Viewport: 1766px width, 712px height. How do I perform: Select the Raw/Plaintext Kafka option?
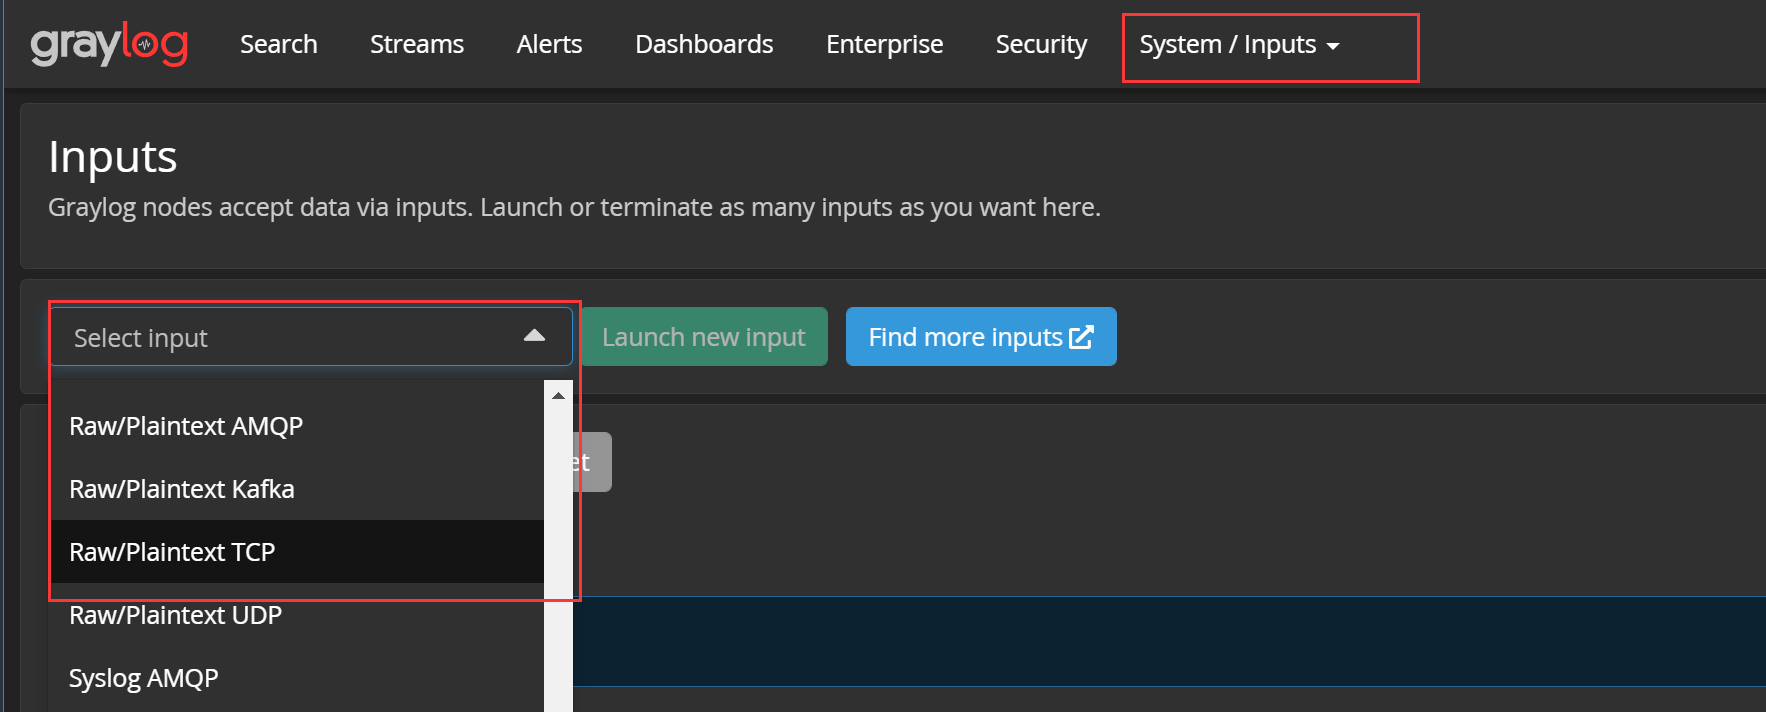click(x=296, y=489)
